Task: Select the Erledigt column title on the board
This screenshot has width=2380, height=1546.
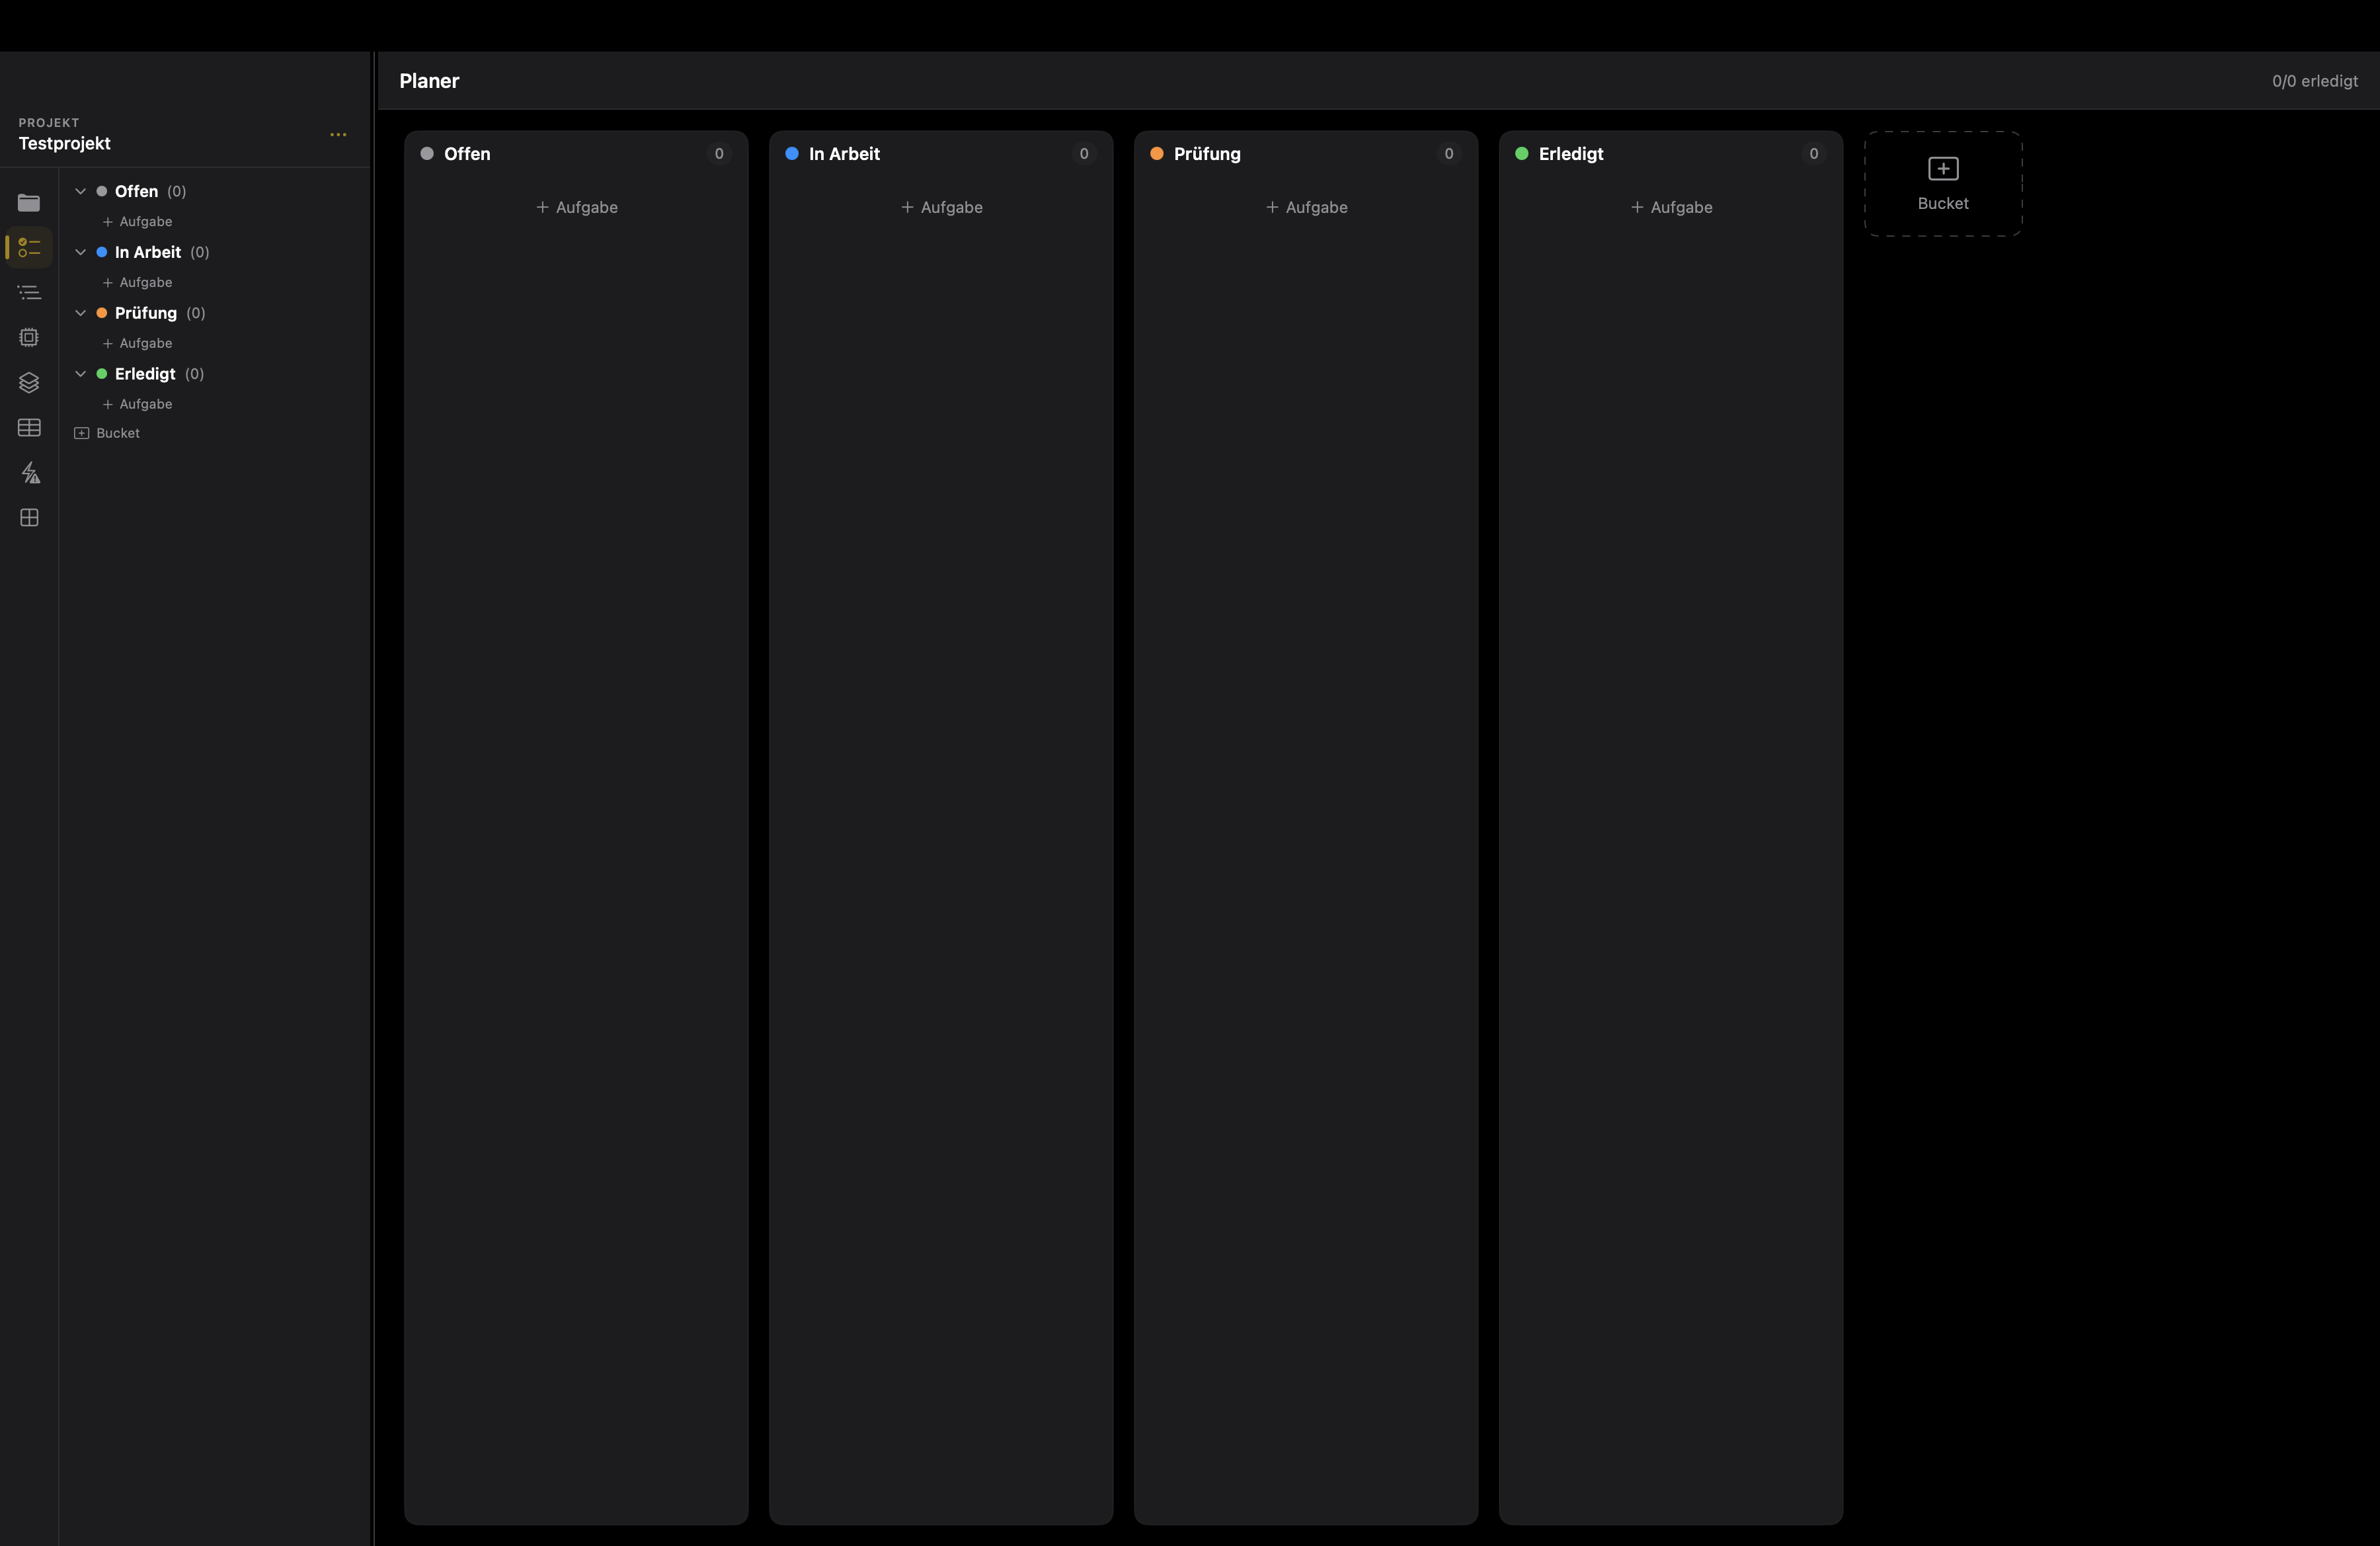Action: 1570,154
